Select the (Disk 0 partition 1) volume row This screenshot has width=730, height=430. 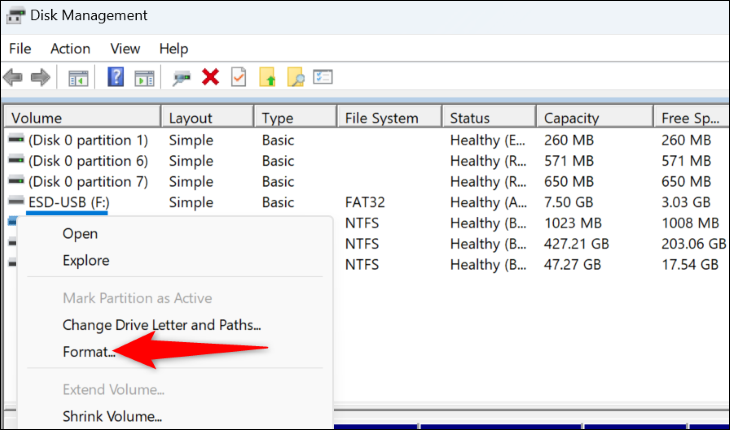pyautogui.click(x=88, y=140)
